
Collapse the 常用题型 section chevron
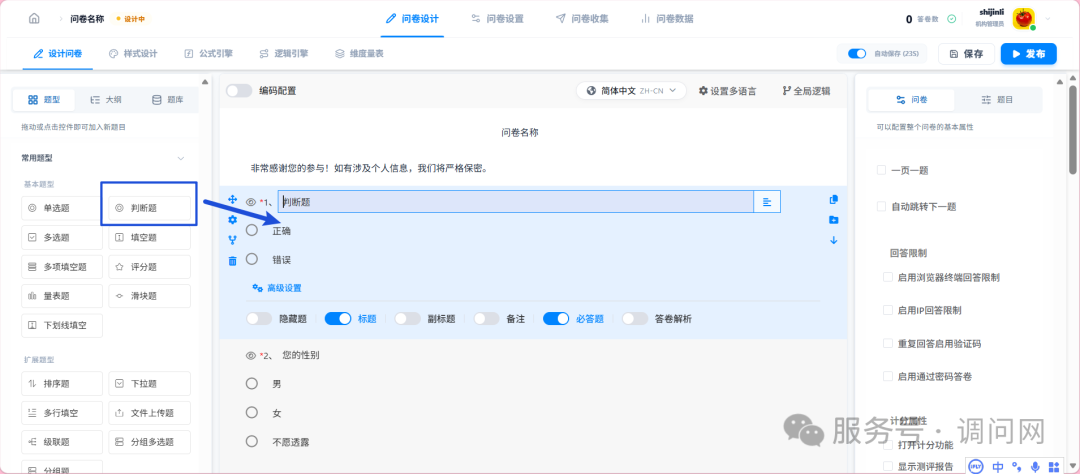tap(181, 158)
